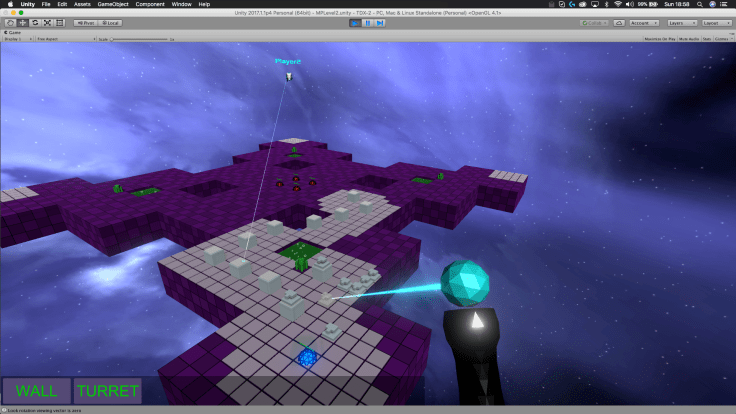Select the Scale tool
Viewport: 736px width, 414px height.
click(46, 22)
